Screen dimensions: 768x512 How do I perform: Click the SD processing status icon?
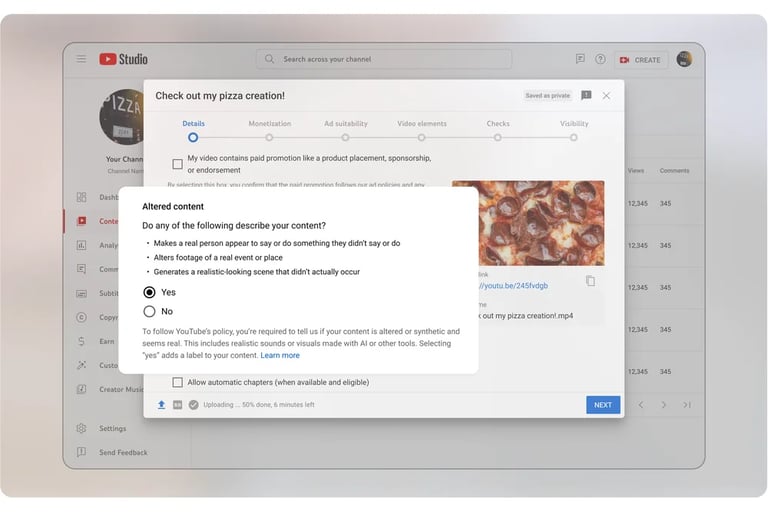click(177, 405)
